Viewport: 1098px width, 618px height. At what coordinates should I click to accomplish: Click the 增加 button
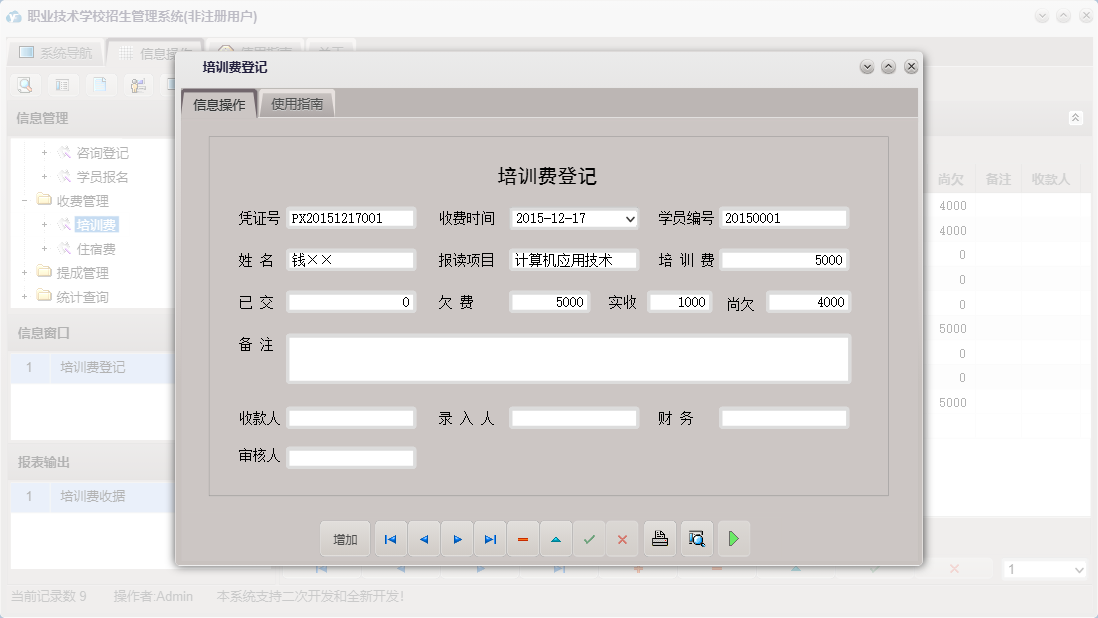[344, 539]
